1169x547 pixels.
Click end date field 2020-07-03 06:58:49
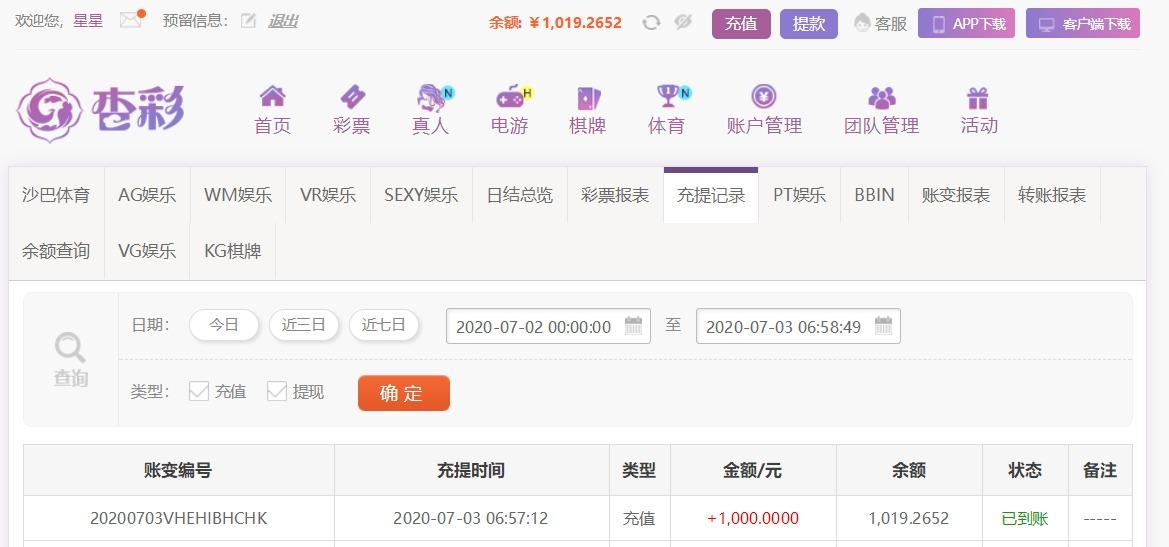coord(798,326)
